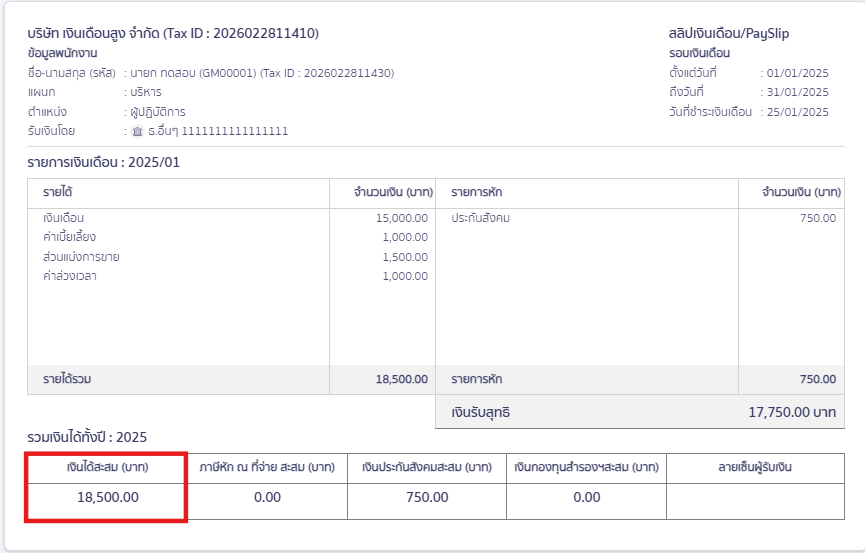Image resolution: width=865 pixels, height=553 pixels.
Task: Select the สลิปเงินเดือน/PaySlip title
Action: pyautogui.click(x=729, y=33)
